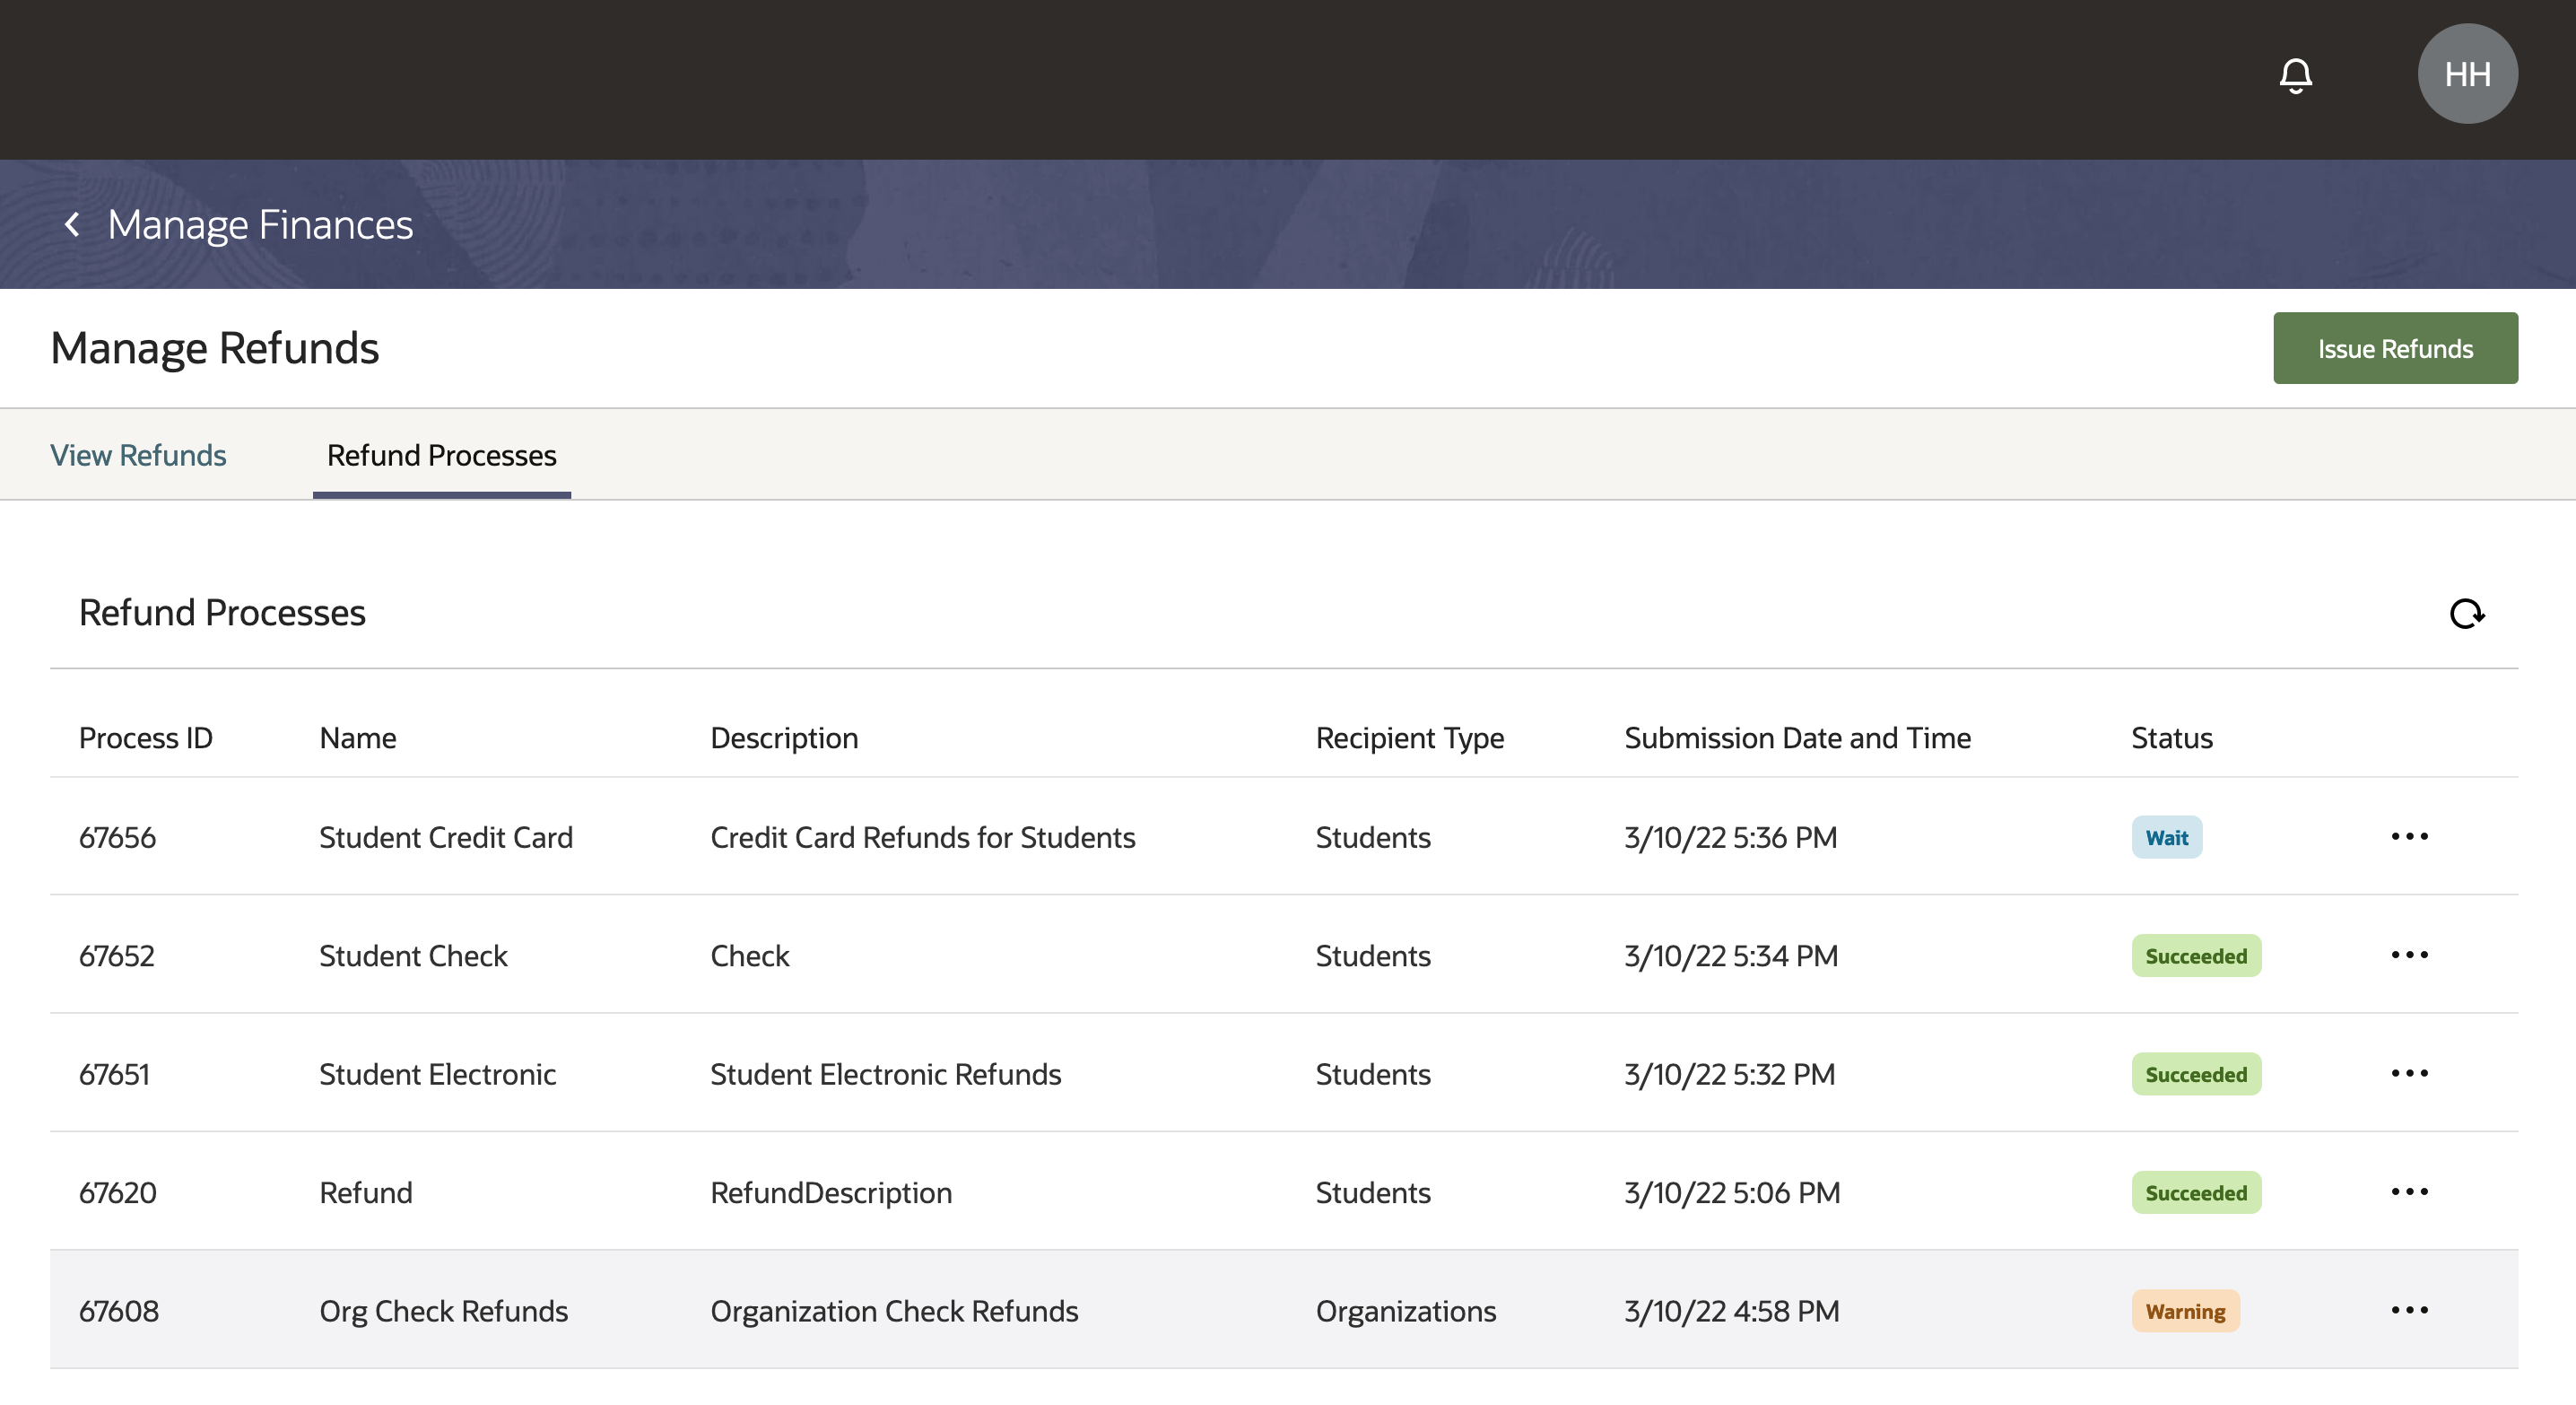Click the Wait status badge
The width and height of the screenshot is (2576, 1405).
(x=2166, y=837)
